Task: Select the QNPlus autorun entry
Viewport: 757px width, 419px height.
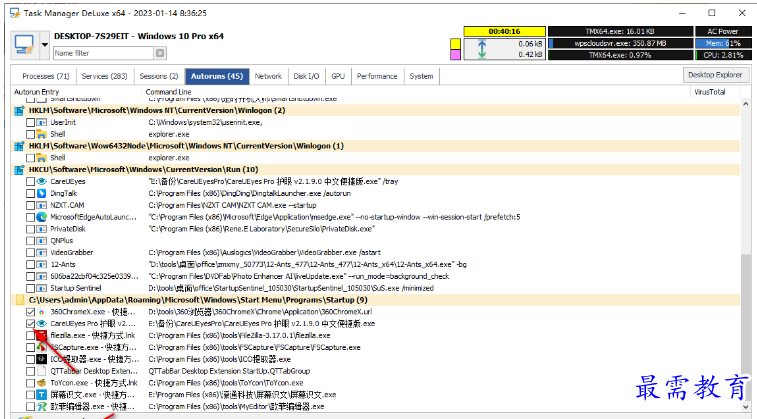Action: coord(62,241)
